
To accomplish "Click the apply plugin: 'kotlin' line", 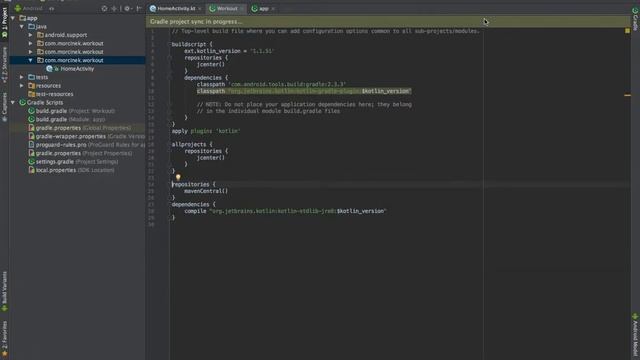I will [x=206, y=131].
